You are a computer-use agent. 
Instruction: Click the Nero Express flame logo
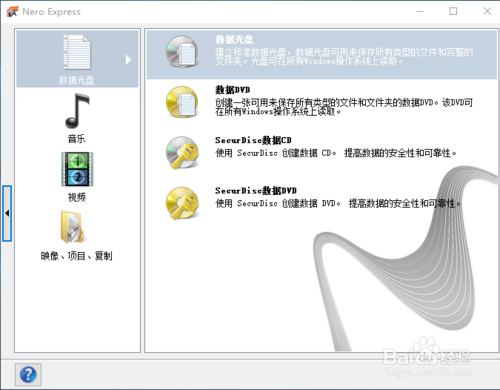tap(13, 12)
